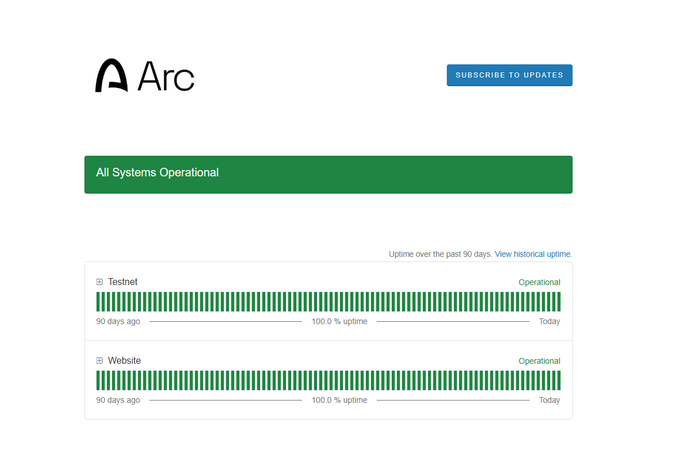680x458 pixels.
Task: Click Testnet Operational status text
Action: click(539, 282)
